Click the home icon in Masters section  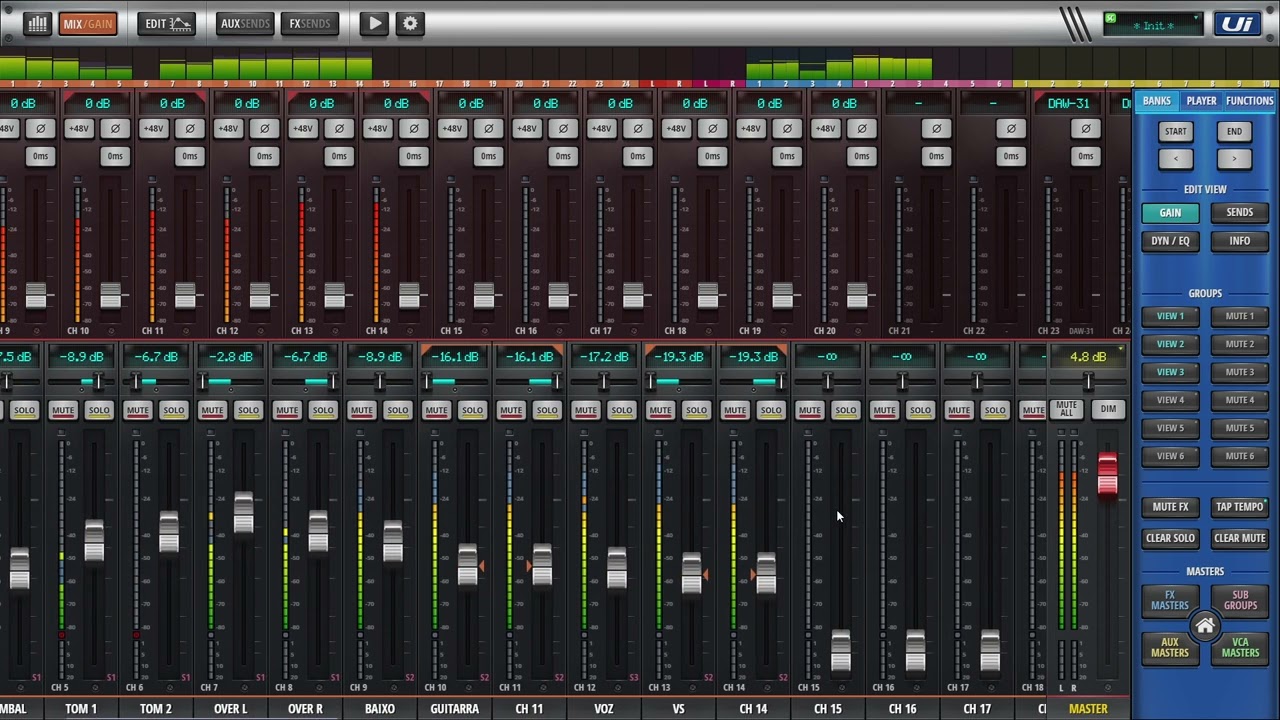[1205, 627]
